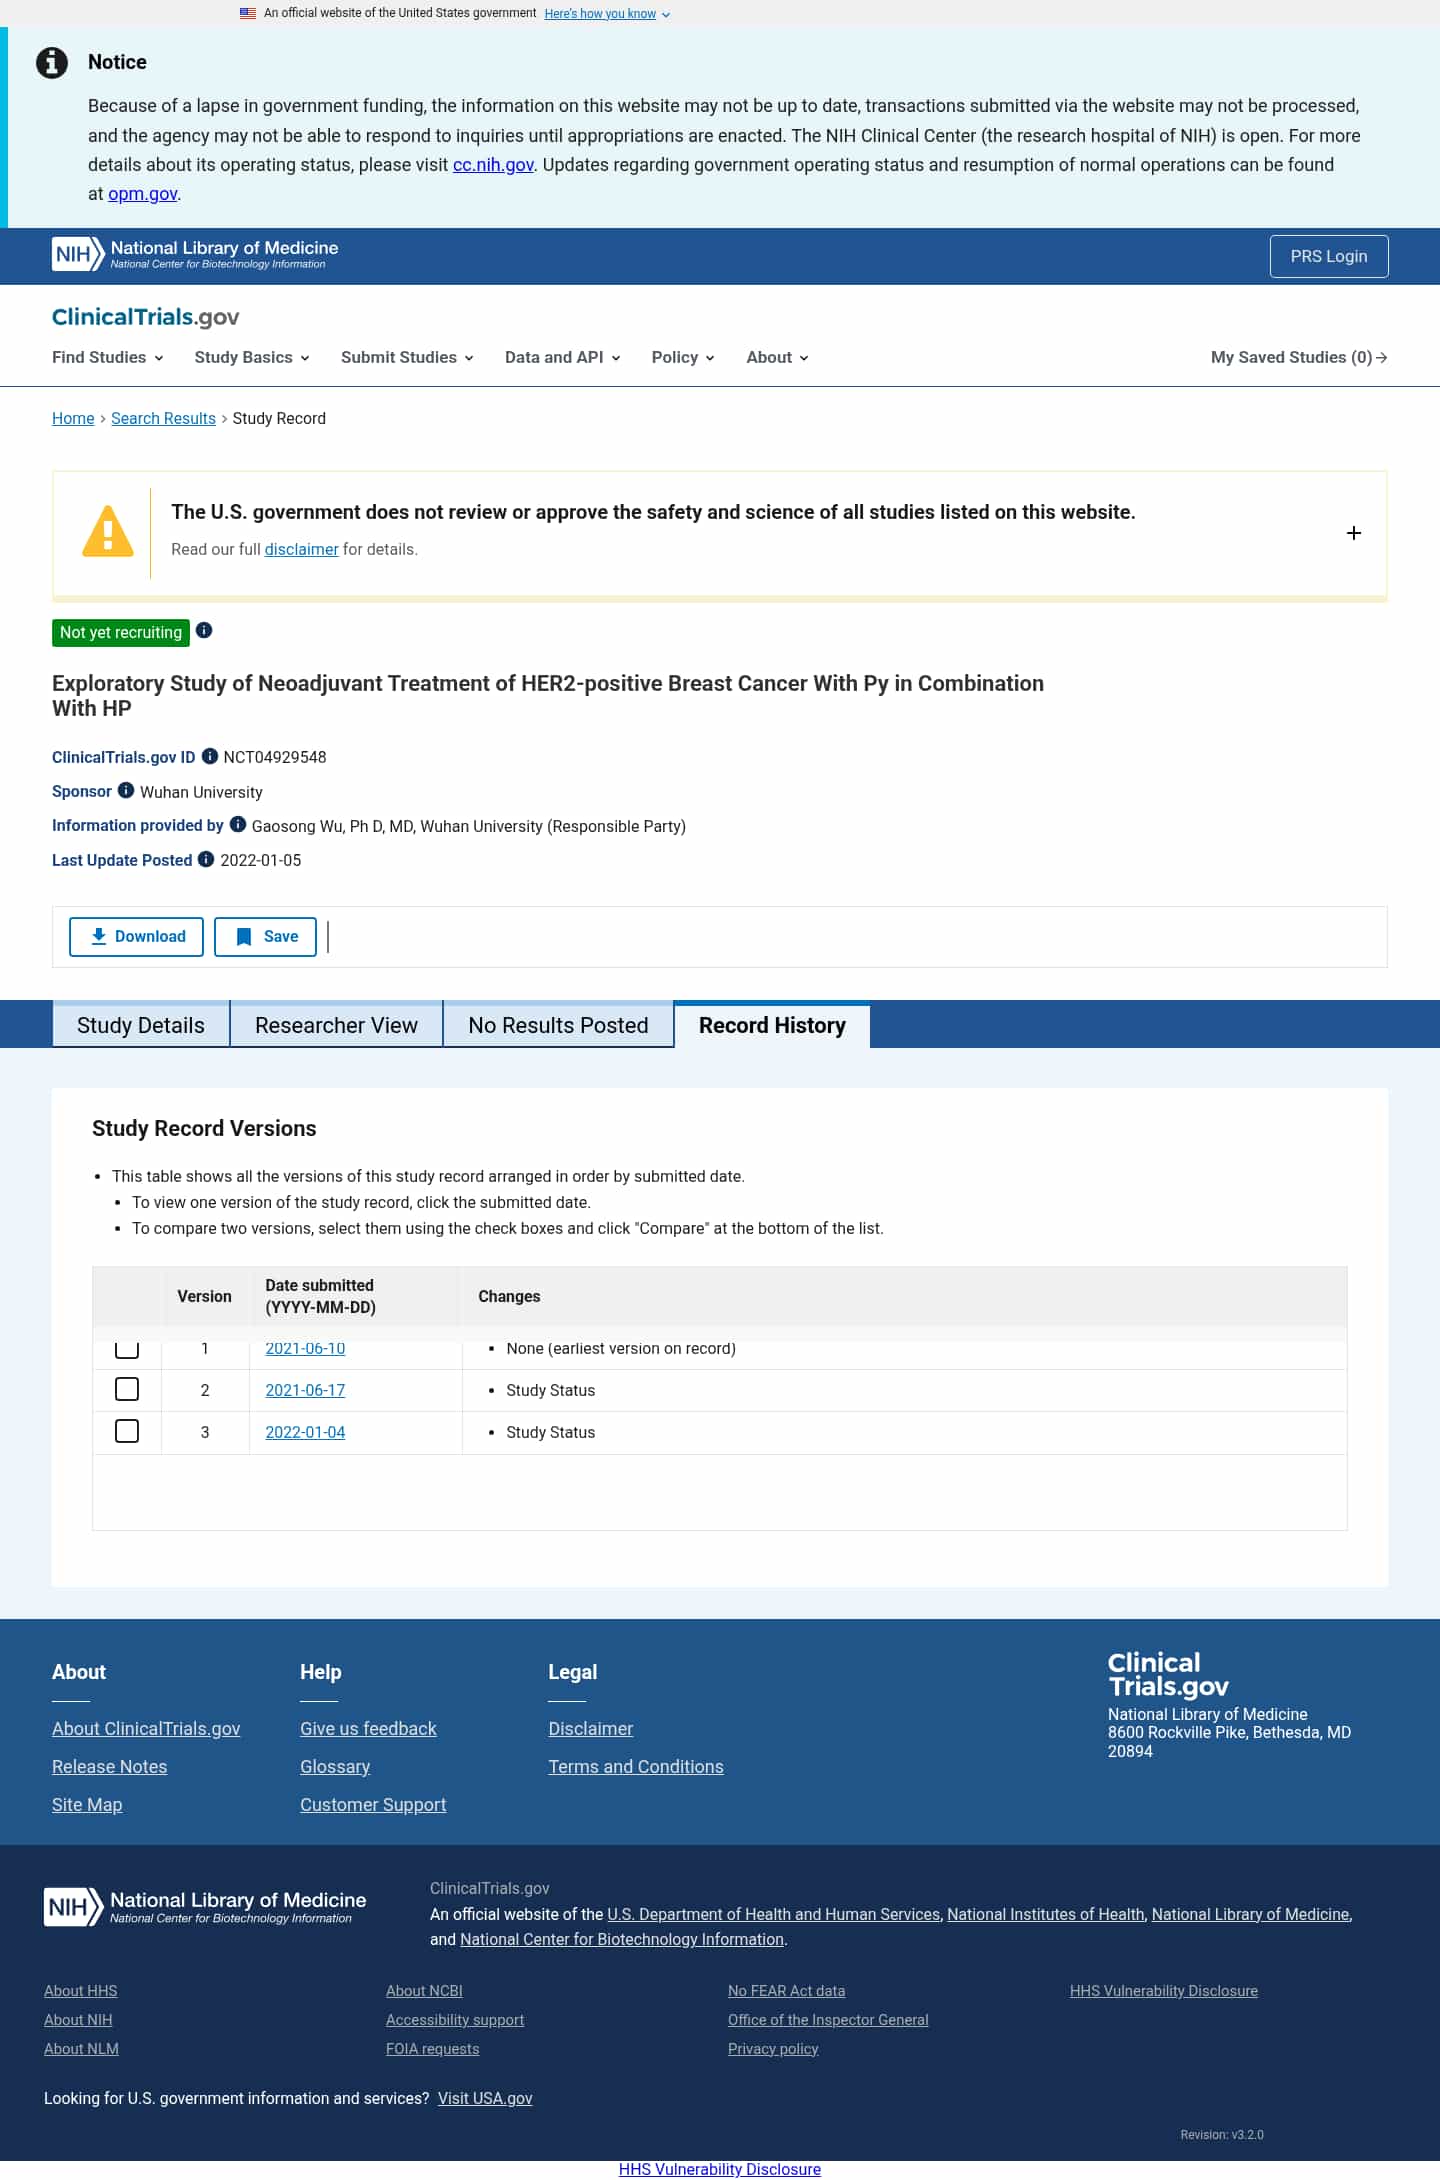1440x2180 pixels.
Task: Open U.S. Department of Health and Human Services link
Action: (774, 1914)
